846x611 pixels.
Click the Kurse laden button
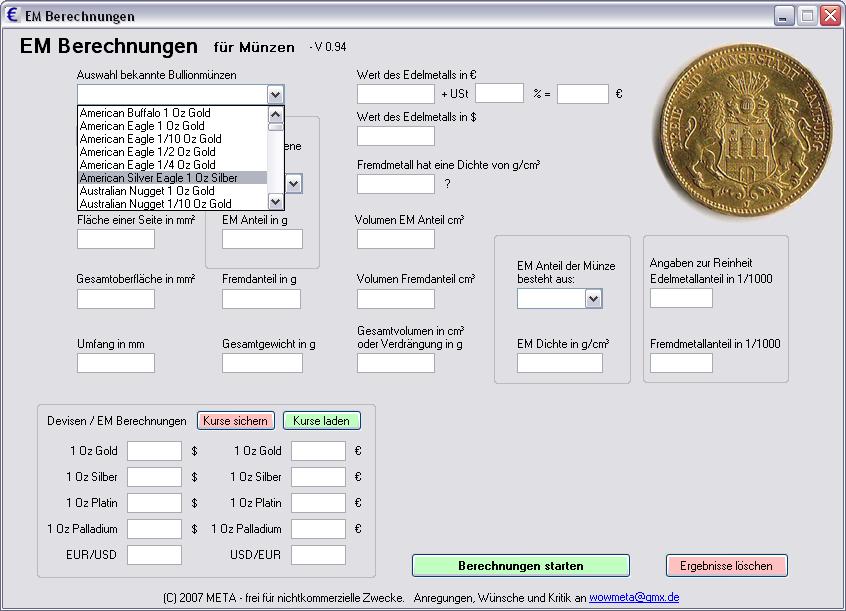click(322, 420)
